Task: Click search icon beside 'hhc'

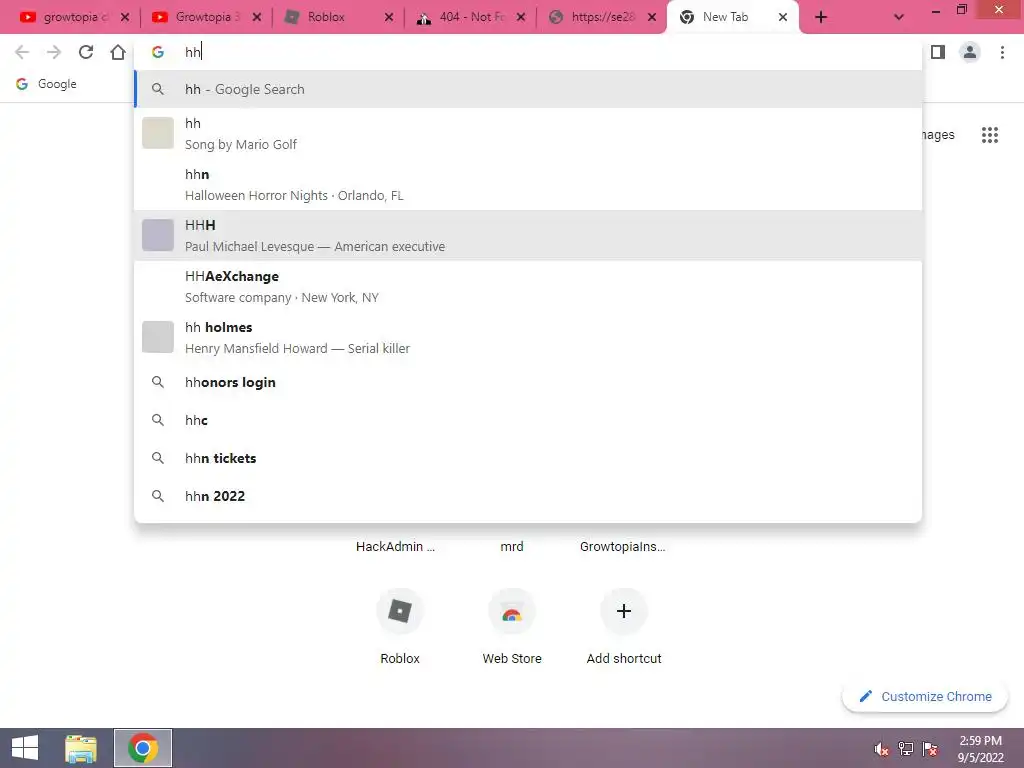Action: pos(157,420)
